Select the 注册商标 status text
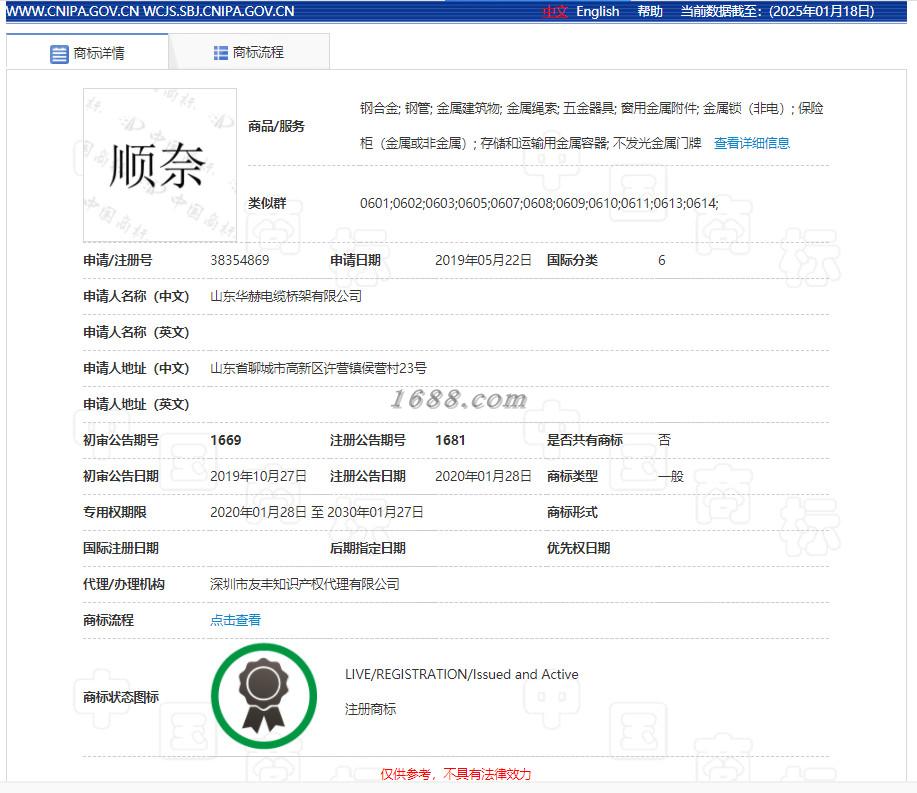This screenshot has width=917, height=793. click(370, 709)
